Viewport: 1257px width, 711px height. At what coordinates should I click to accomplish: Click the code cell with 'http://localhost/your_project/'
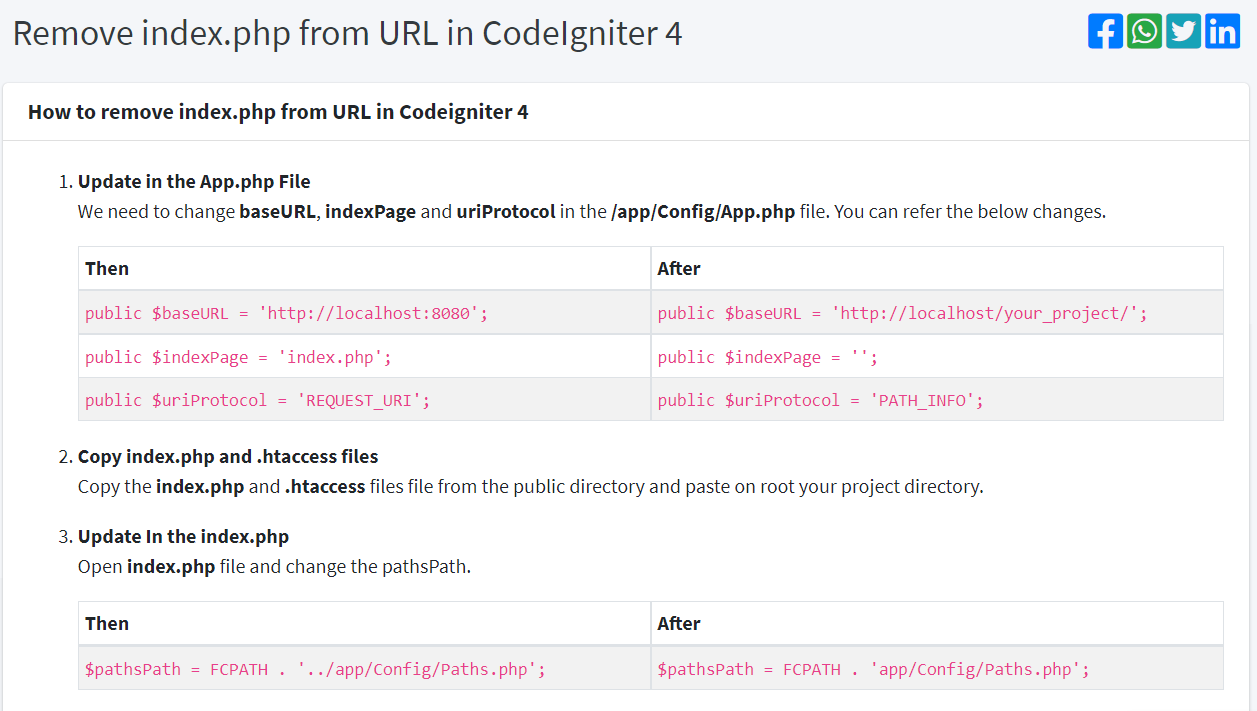coord(937,313)
